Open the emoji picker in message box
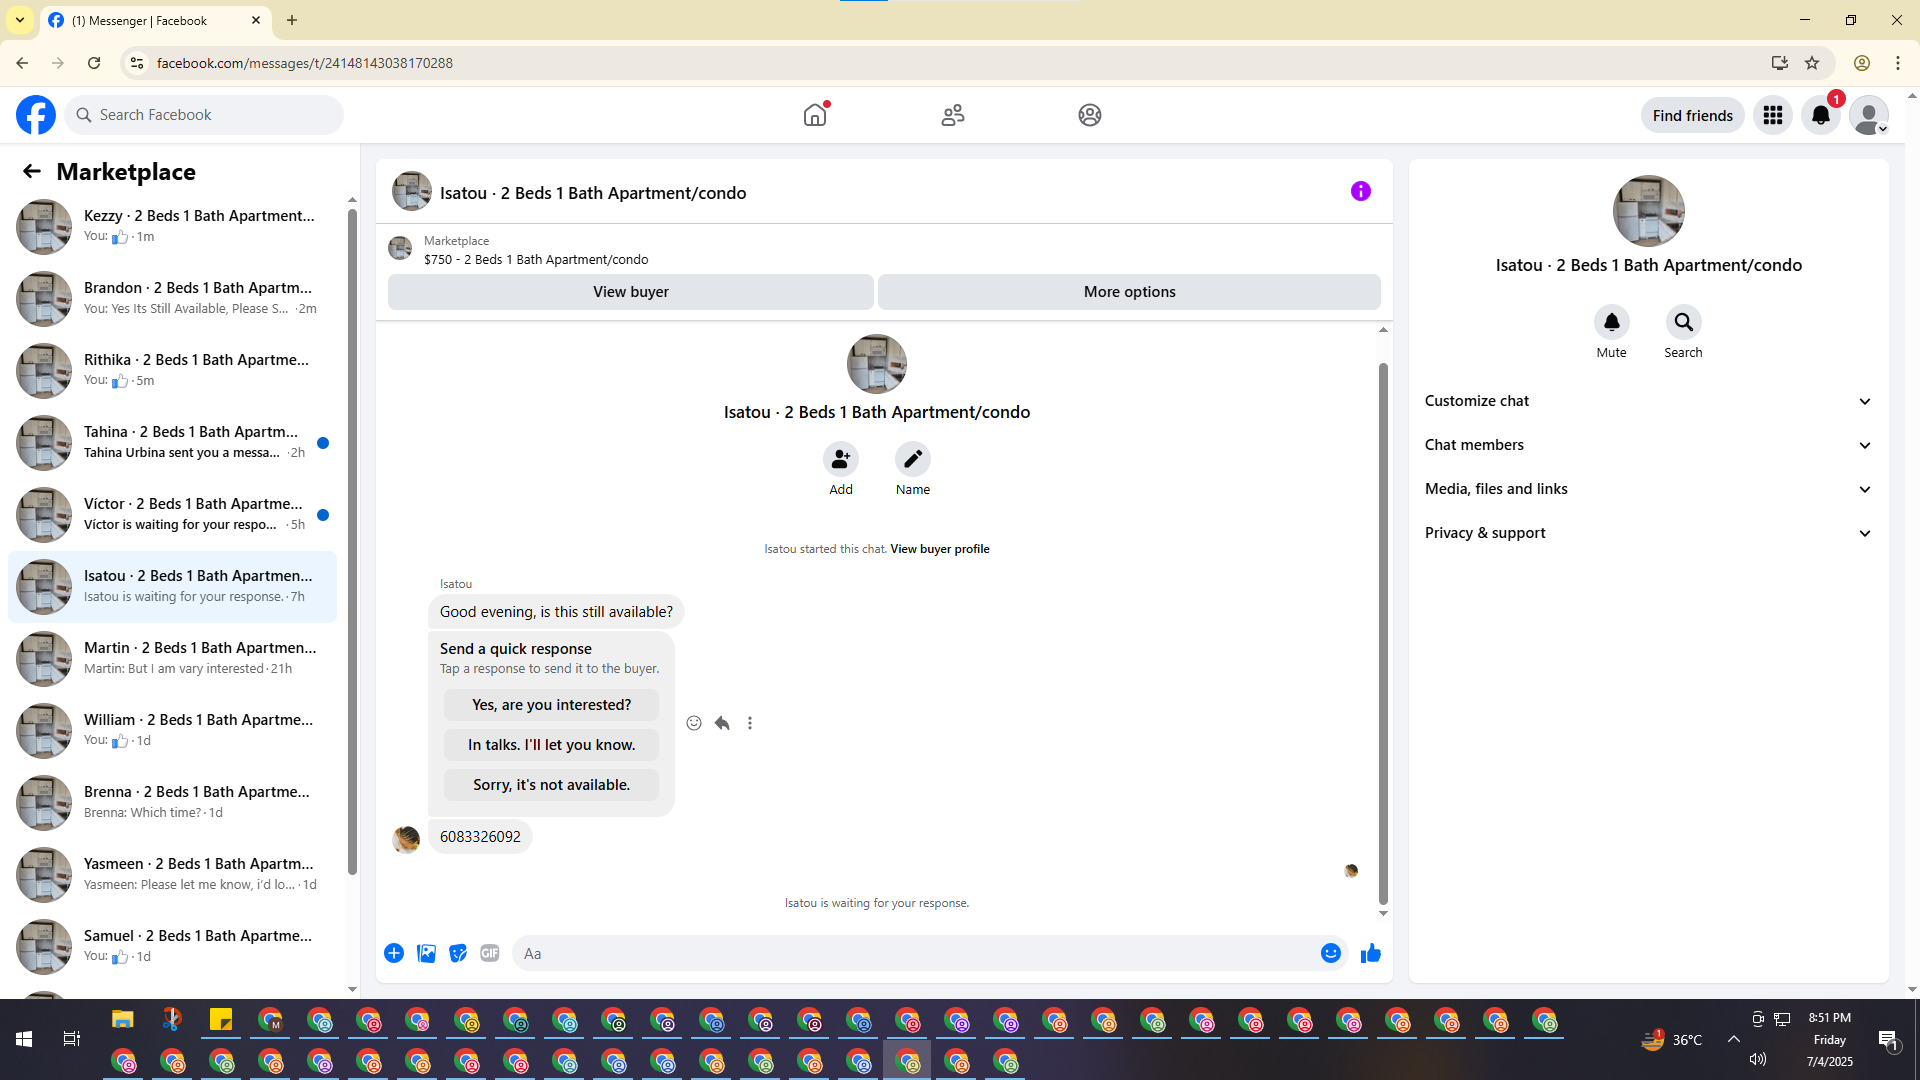The image size is (1920, 1080). click(x=1330, y=953)
